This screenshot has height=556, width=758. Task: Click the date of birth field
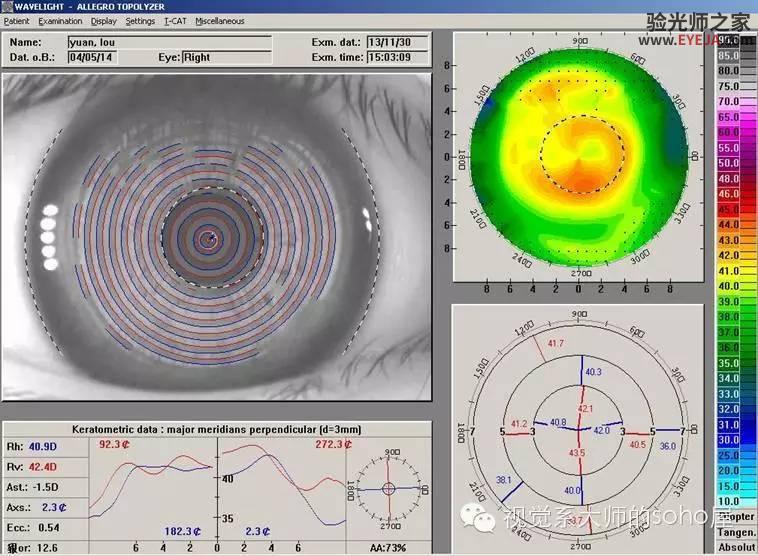[x=92, y=57]
